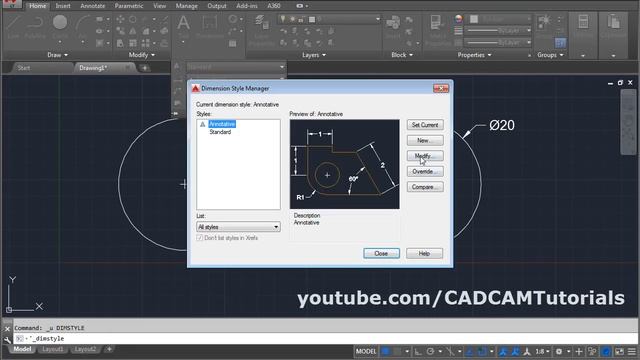Switch to the Insert ribbon tab
640x360 pixels.
point(63,6)
